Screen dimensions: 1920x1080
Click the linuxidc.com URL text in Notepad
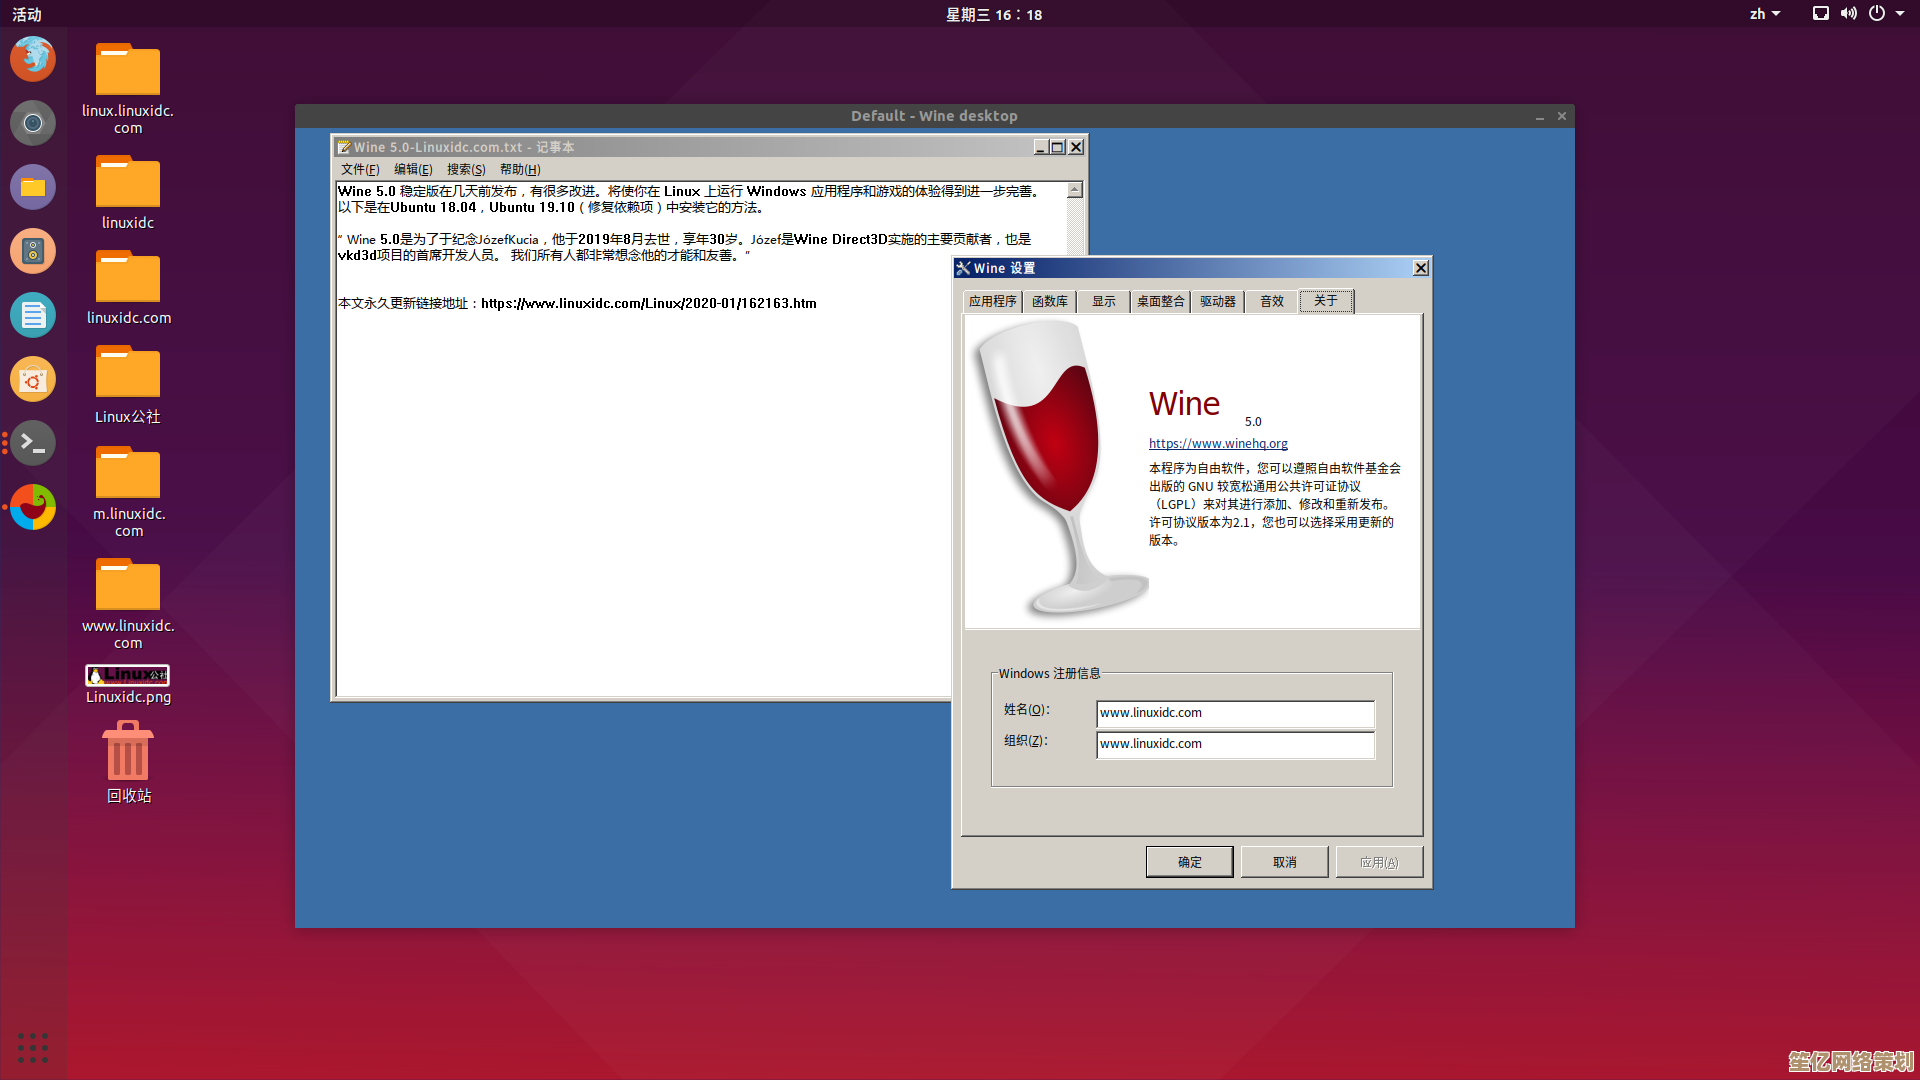tap(648, 303)
